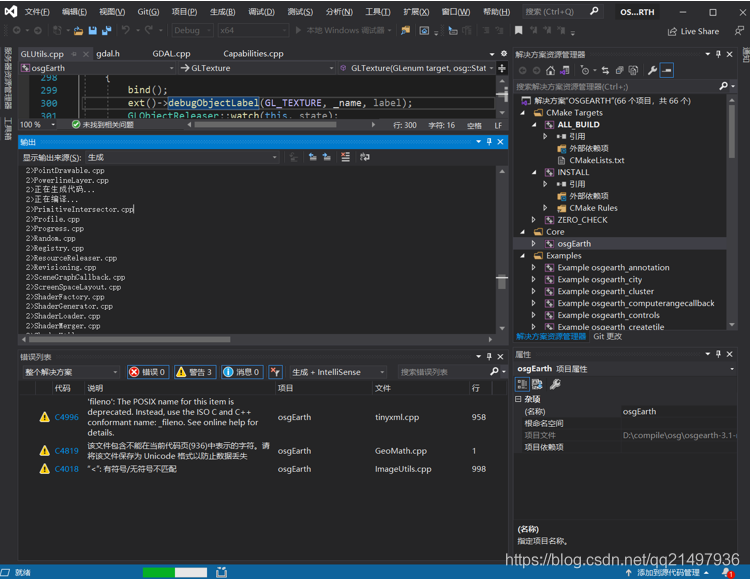The height and width of the screenshot is (579, 750).
Task: Open the 工具(T) menu
Action: pyautogui.click(x=378, y=11)
